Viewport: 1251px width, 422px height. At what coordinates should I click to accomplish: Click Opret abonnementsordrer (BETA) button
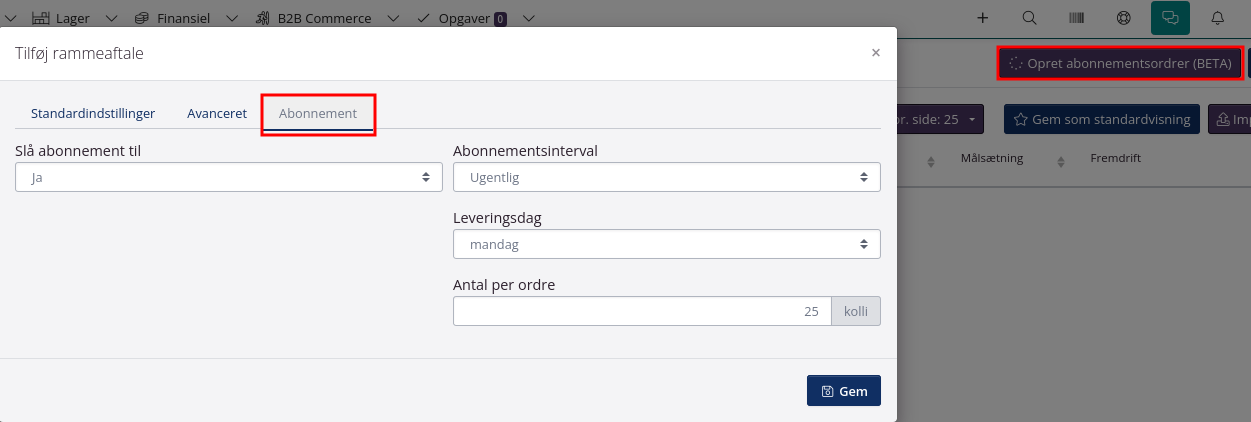1120,63
